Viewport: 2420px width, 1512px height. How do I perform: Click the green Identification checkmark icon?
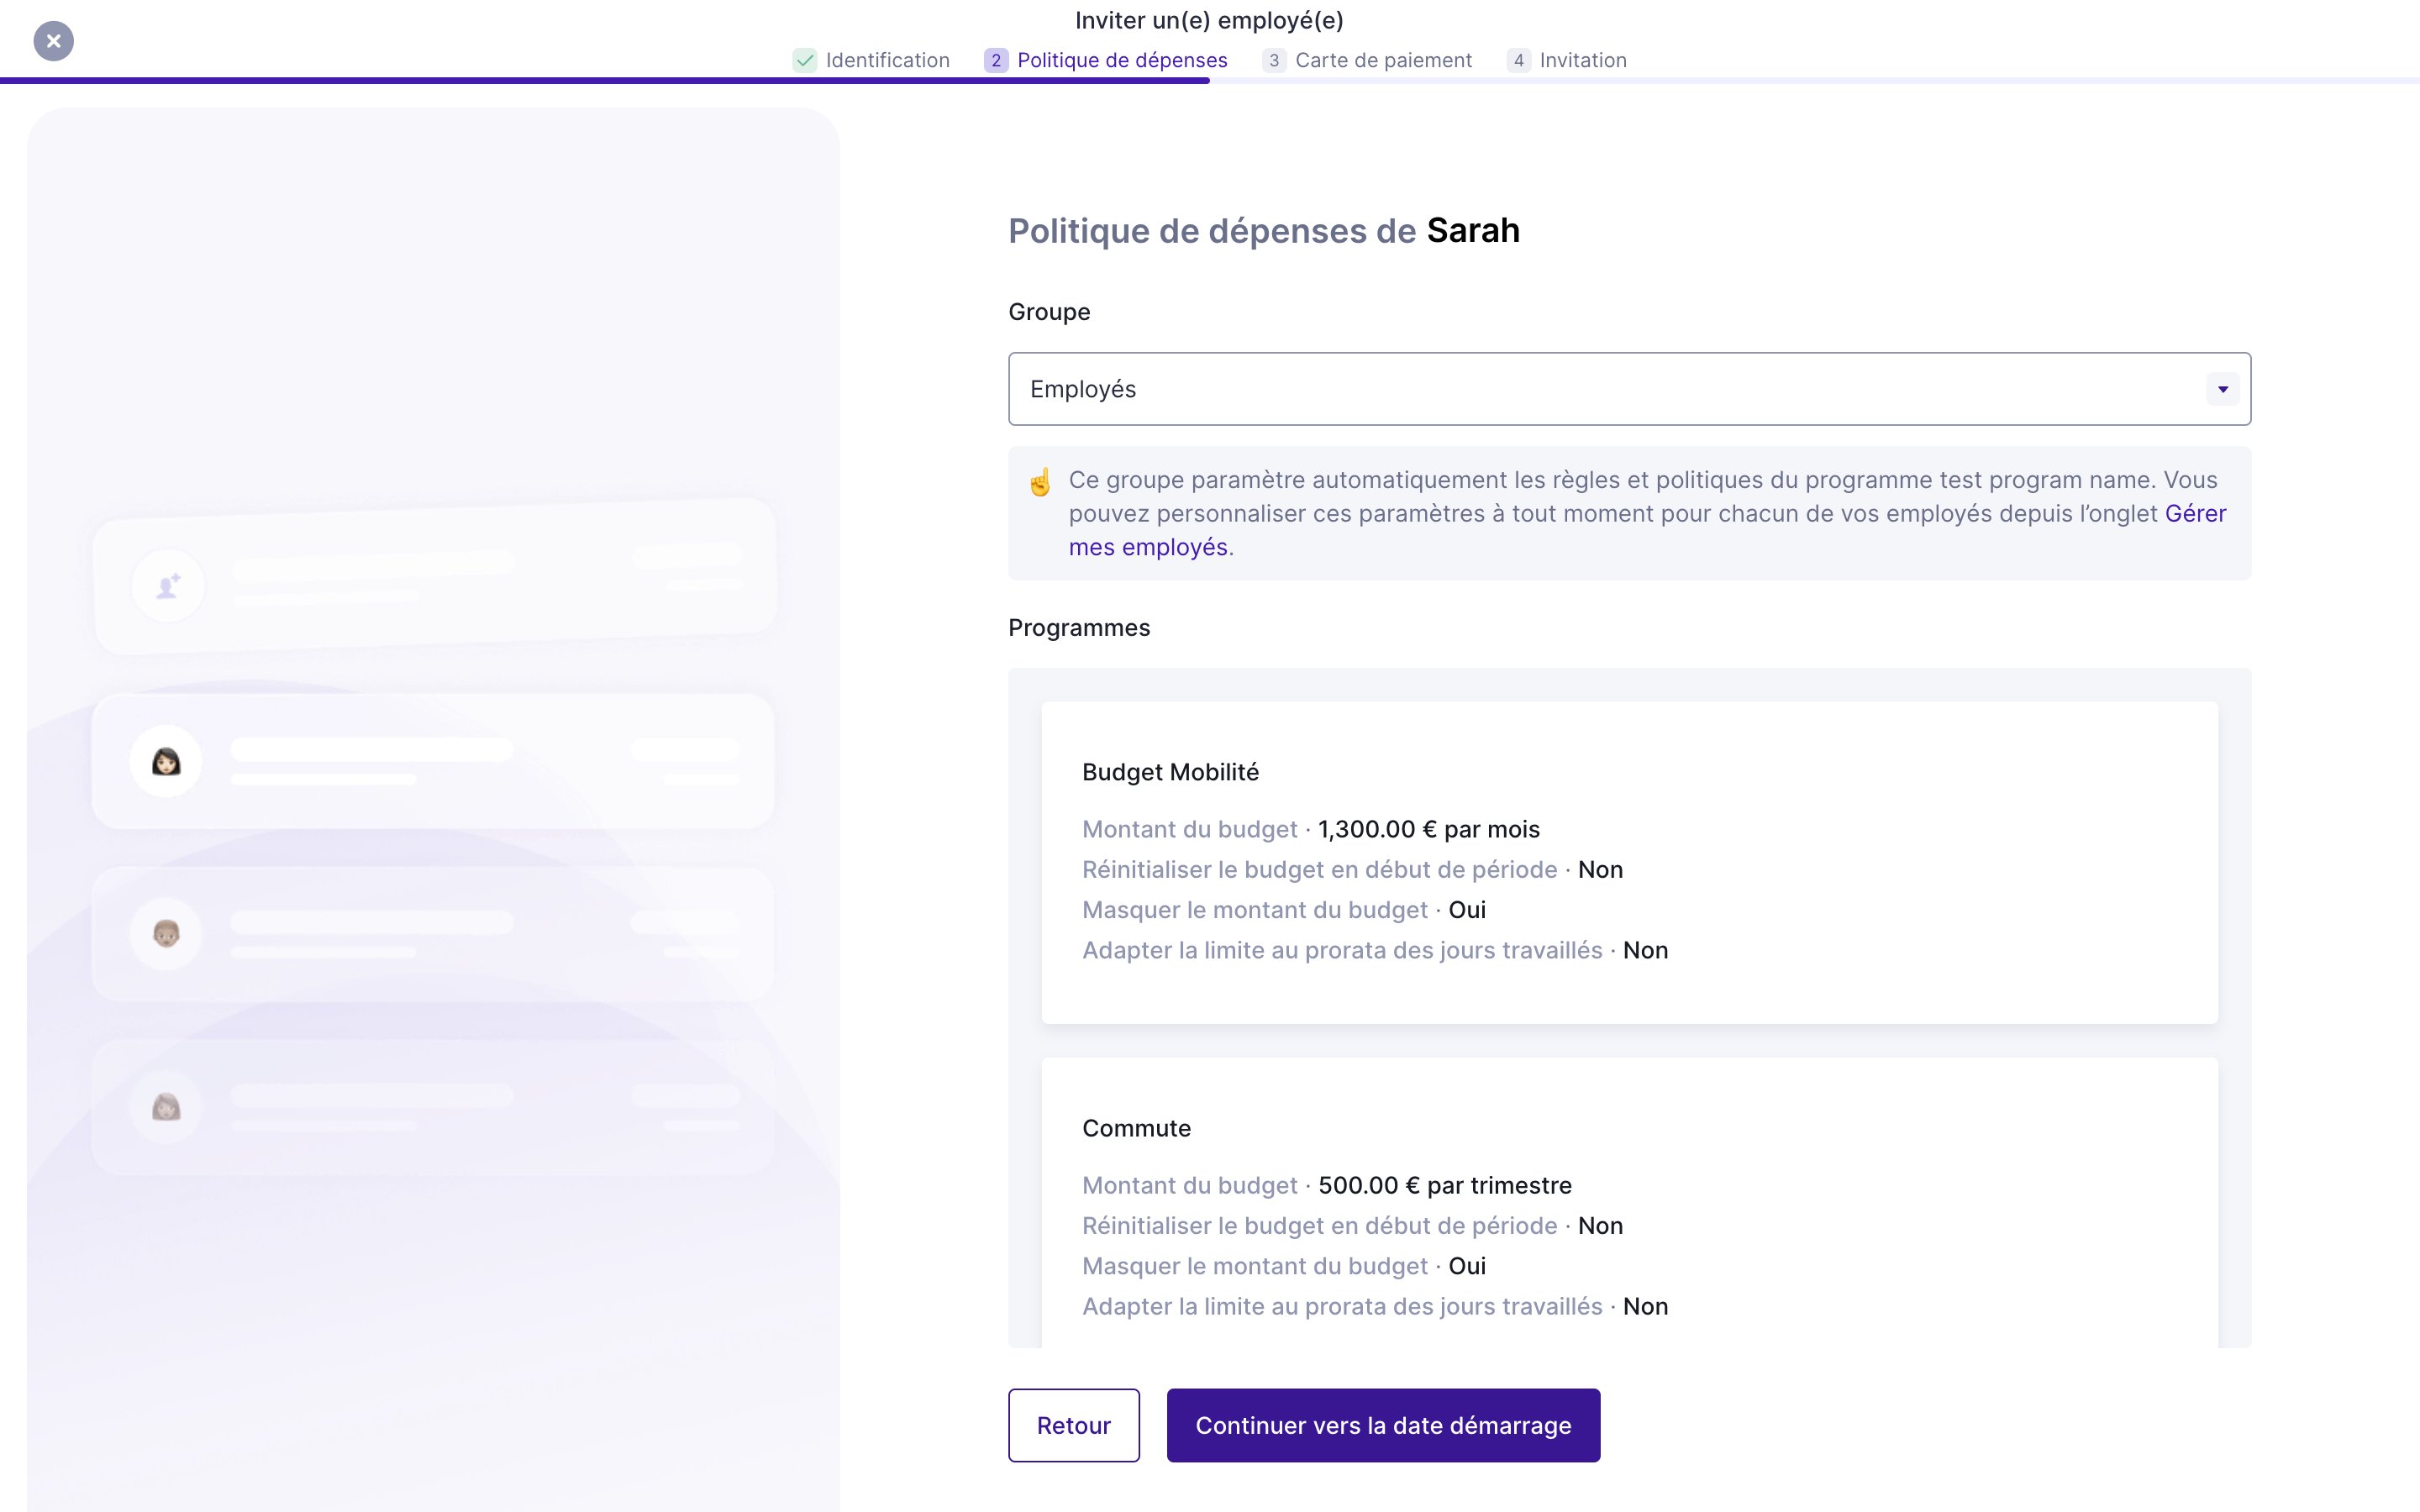(805, 60)
